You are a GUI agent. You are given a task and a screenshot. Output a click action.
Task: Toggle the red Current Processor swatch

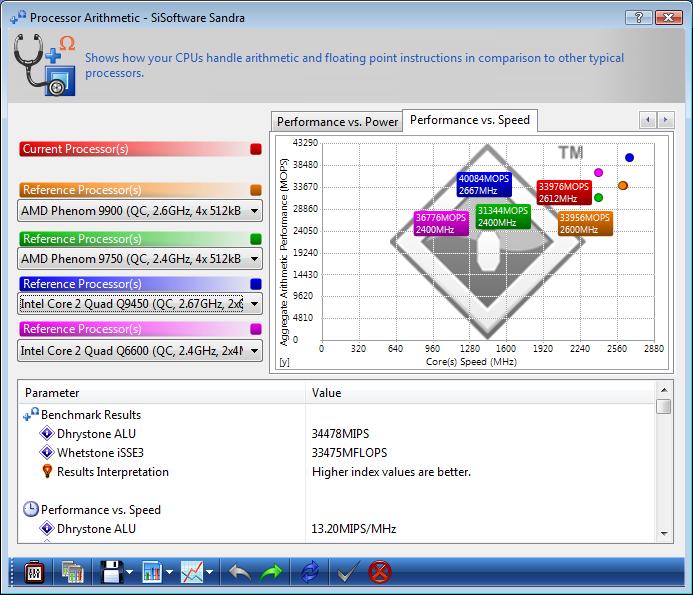255,149
